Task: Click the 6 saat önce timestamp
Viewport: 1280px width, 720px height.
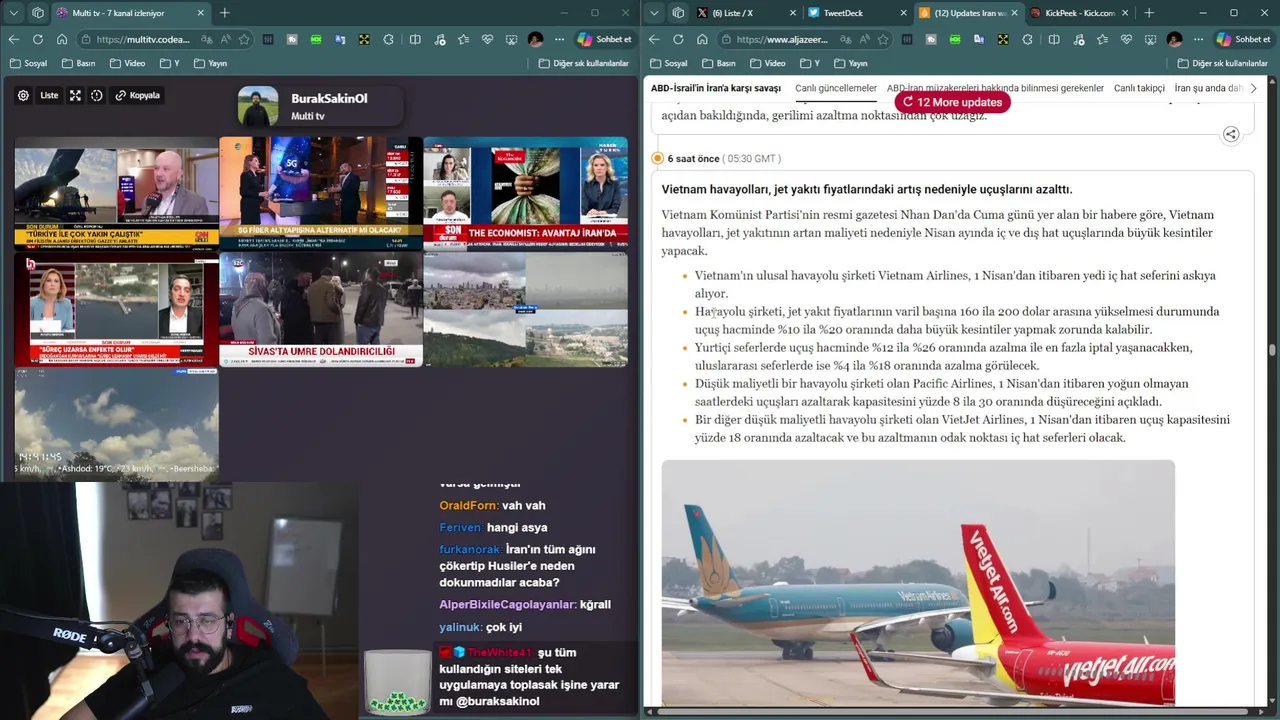Action: (x=693, y=158)
